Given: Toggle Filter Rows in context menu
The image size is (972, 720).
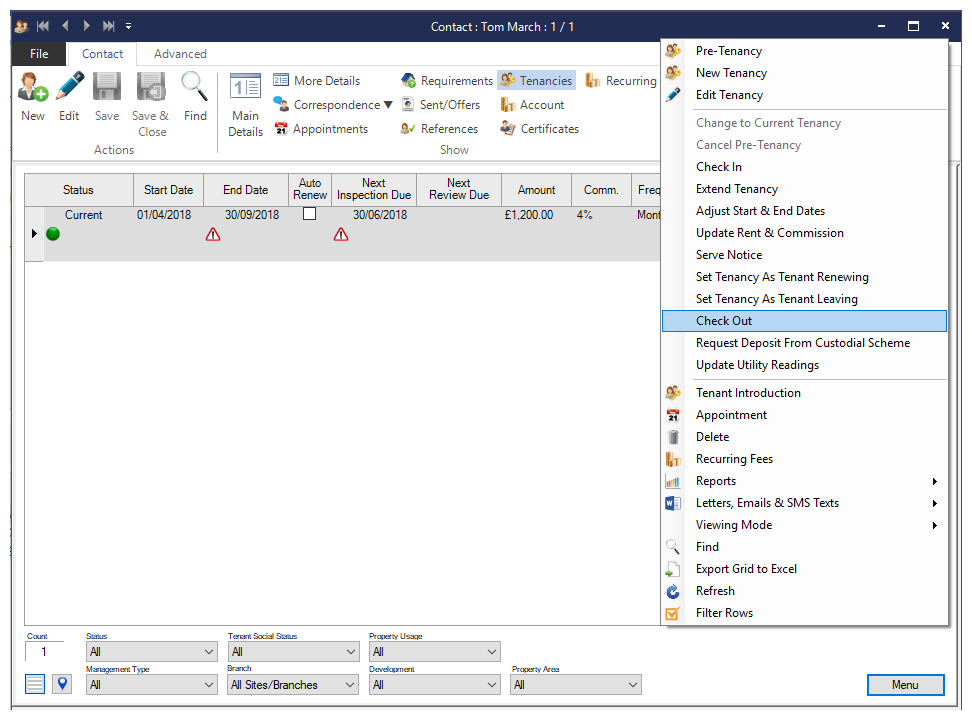Looking at the screenshot, I should 724,613.
